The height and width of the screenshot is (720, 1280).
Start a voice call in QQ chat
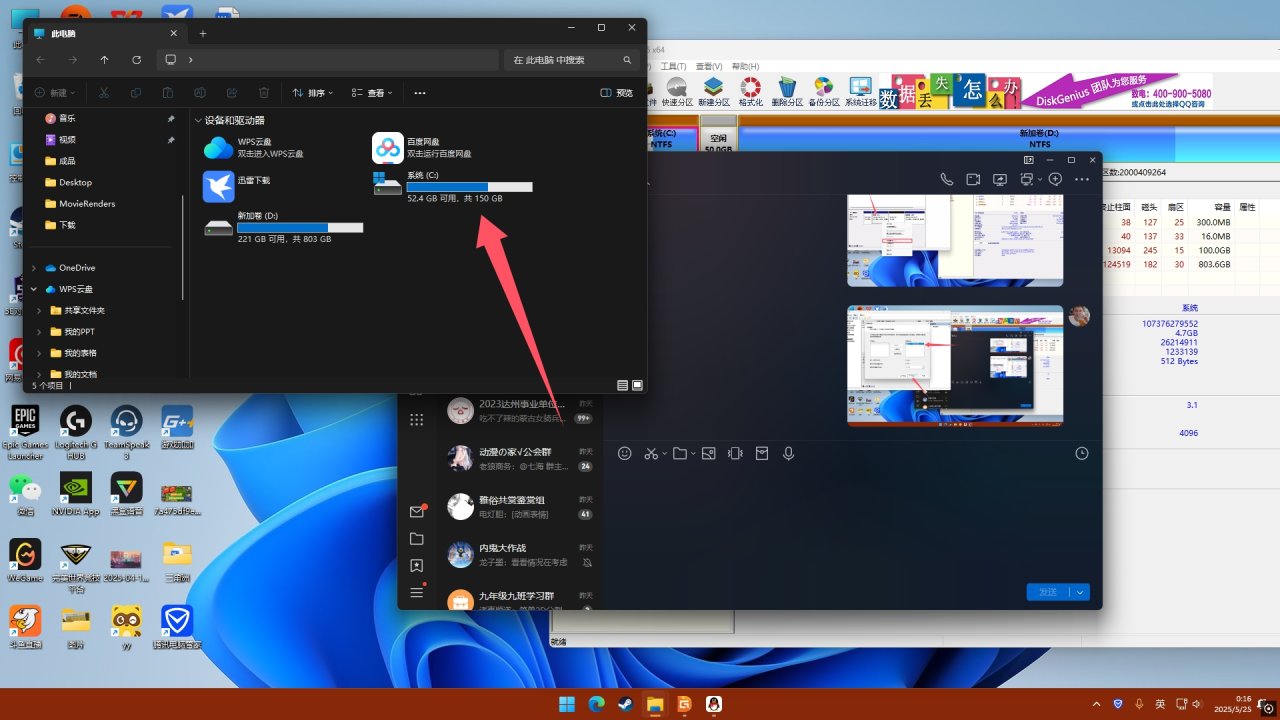click(946, 180)
